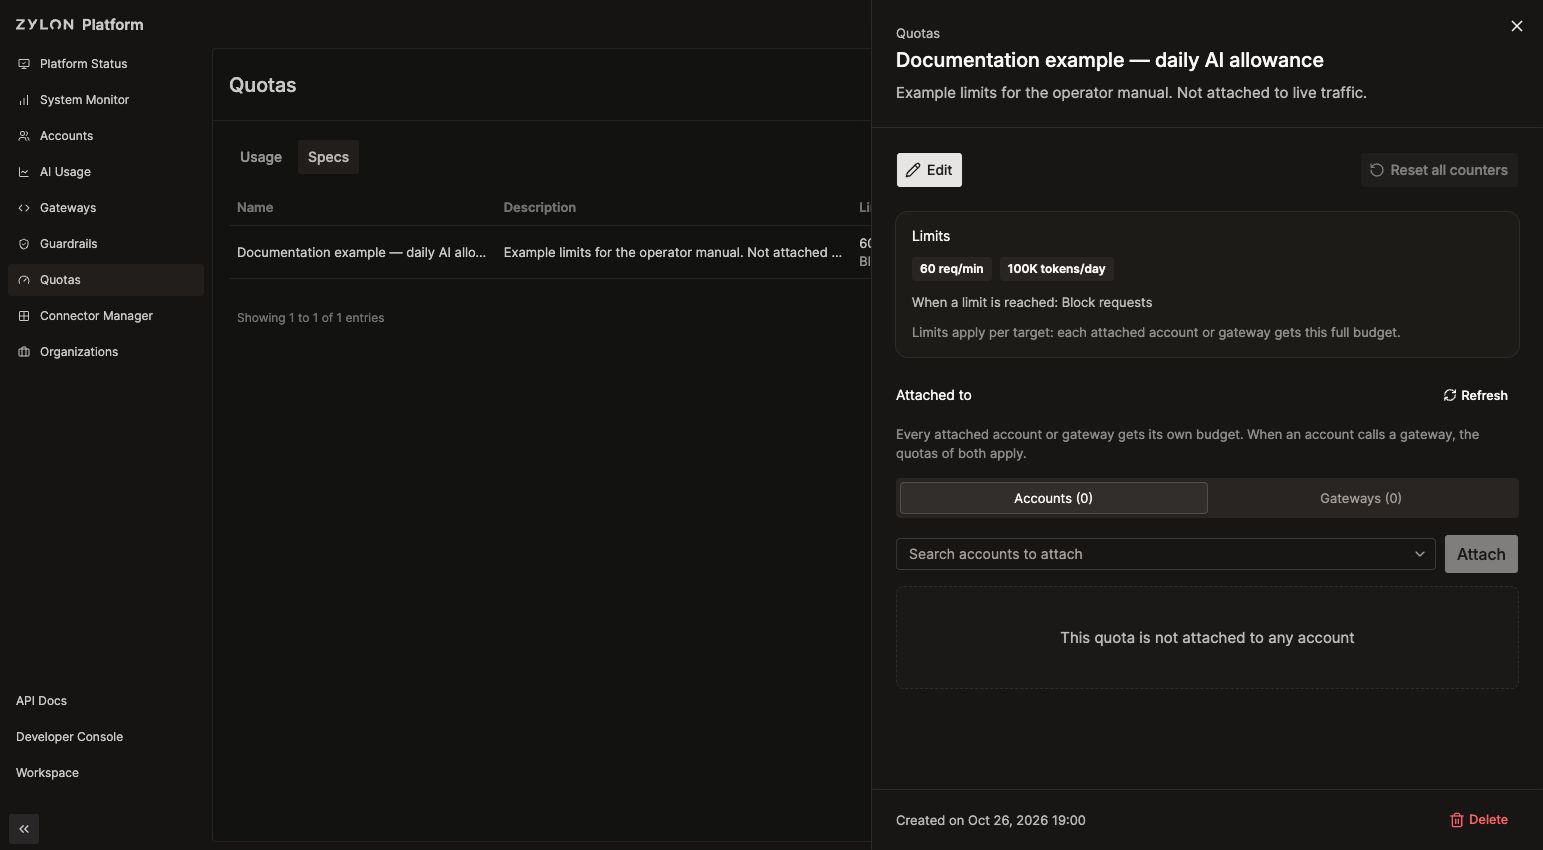1543x850 pixels.
Task: Click the trash icon next to Delete
Action: pyautogui.click(x=1457, y=820)
